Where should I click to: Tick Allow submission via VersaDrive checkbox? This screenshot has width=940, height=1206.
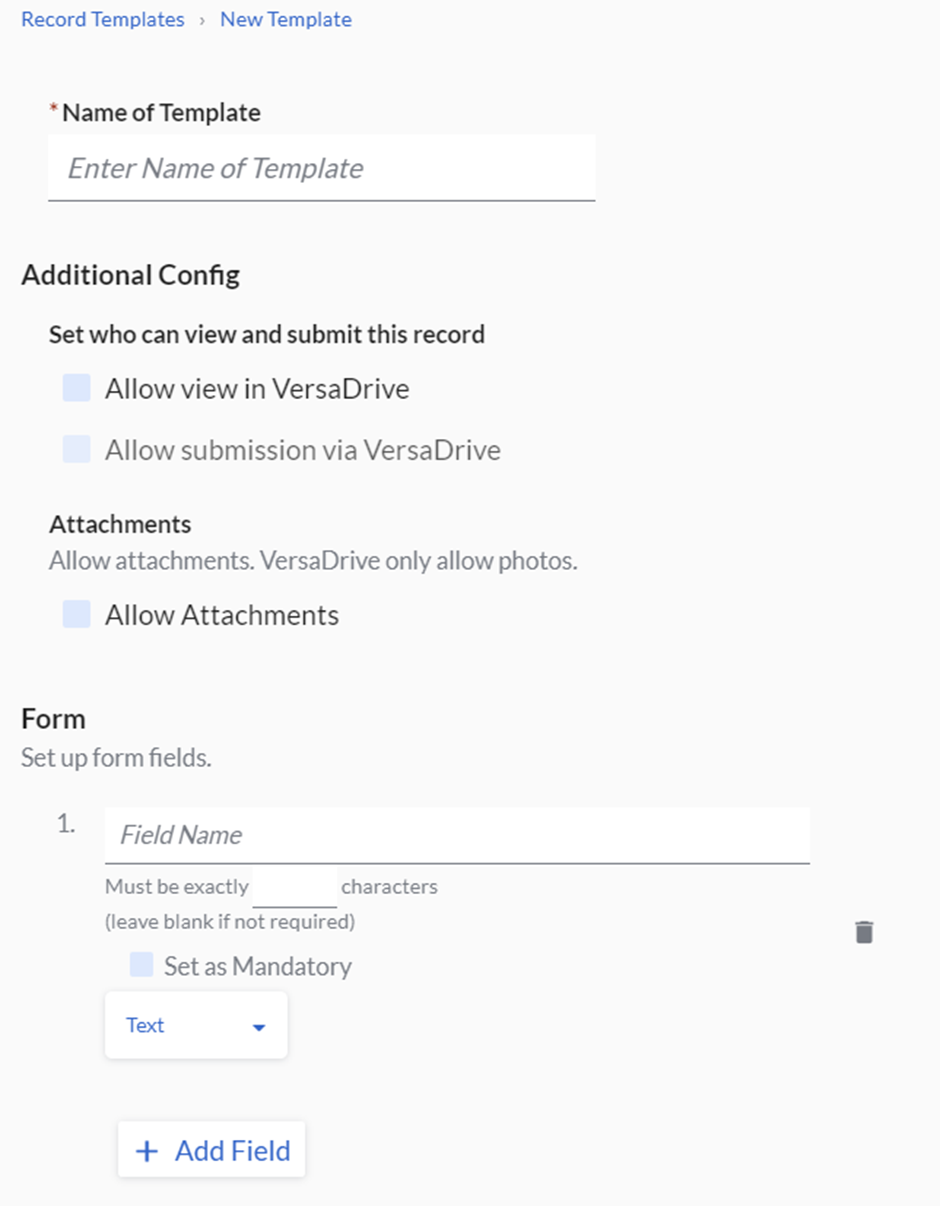(77, 449)
